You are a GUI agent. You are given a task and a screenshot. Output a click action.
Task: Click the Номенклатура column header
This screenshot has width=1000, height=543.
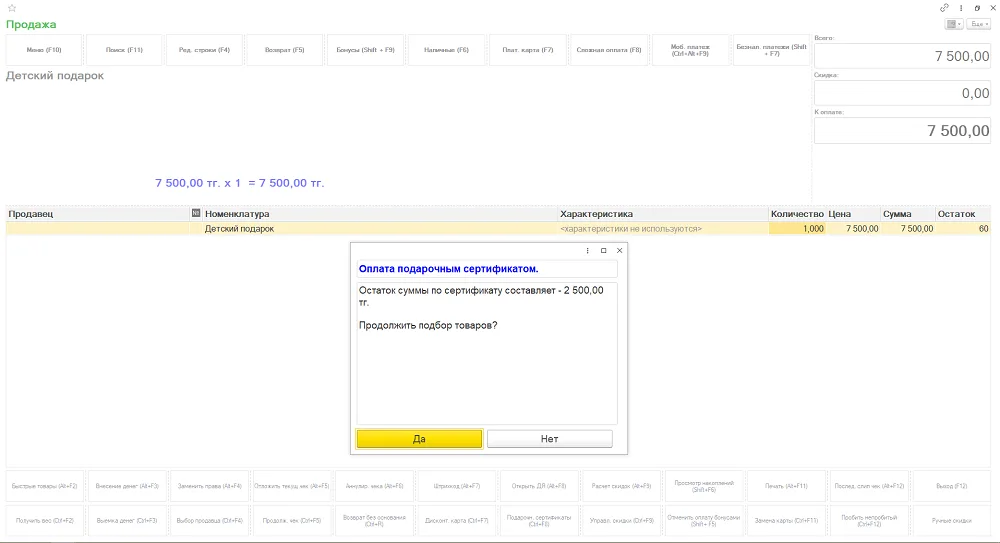379,214
